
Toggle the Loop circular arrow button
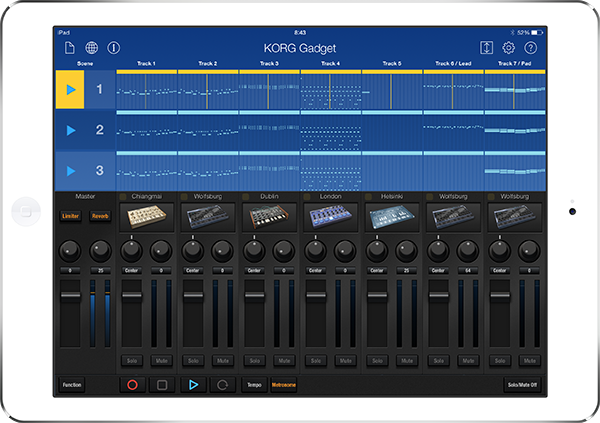tap(223, 385)
